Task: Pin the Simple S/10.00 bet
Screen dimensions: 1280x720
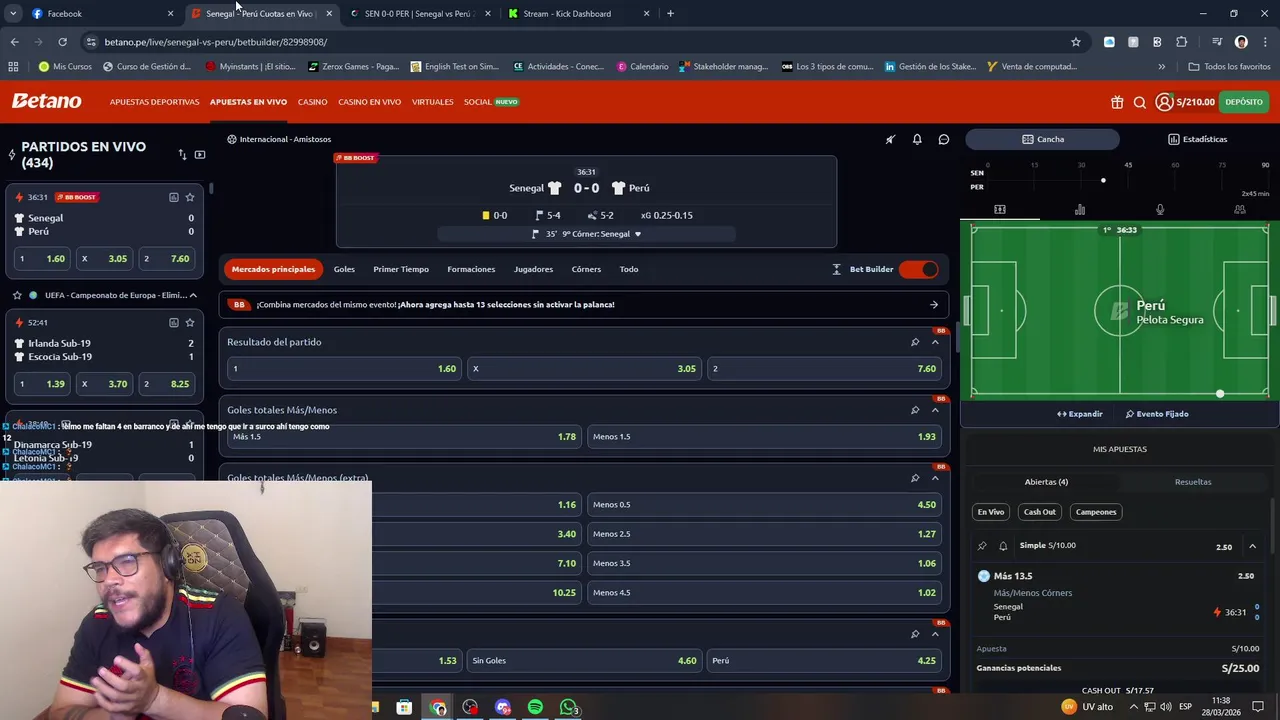Action: (x=982, y=546)
